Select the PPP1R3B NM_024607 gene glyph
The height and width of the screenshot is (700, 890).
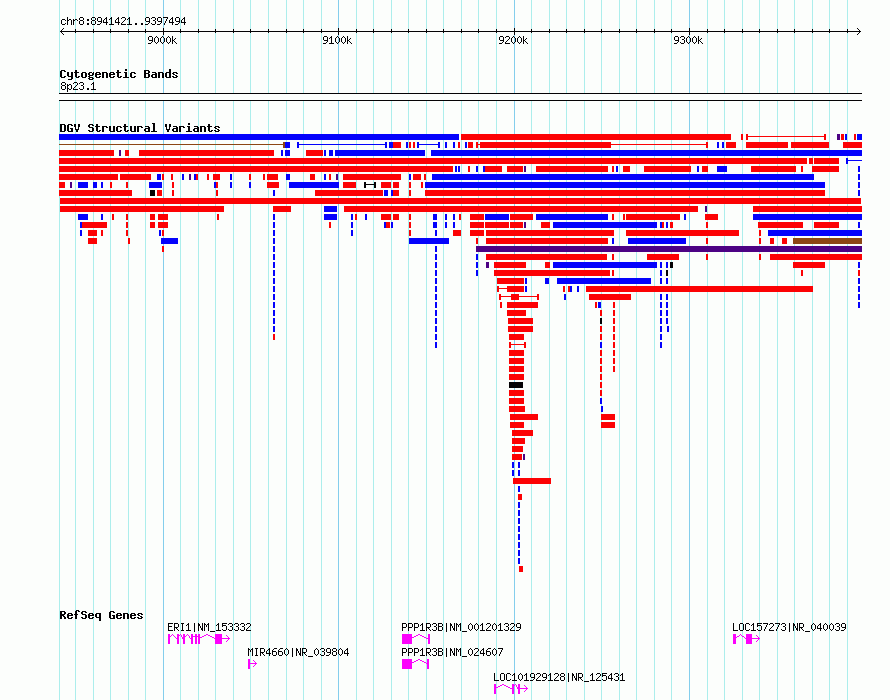click(415, 664)
